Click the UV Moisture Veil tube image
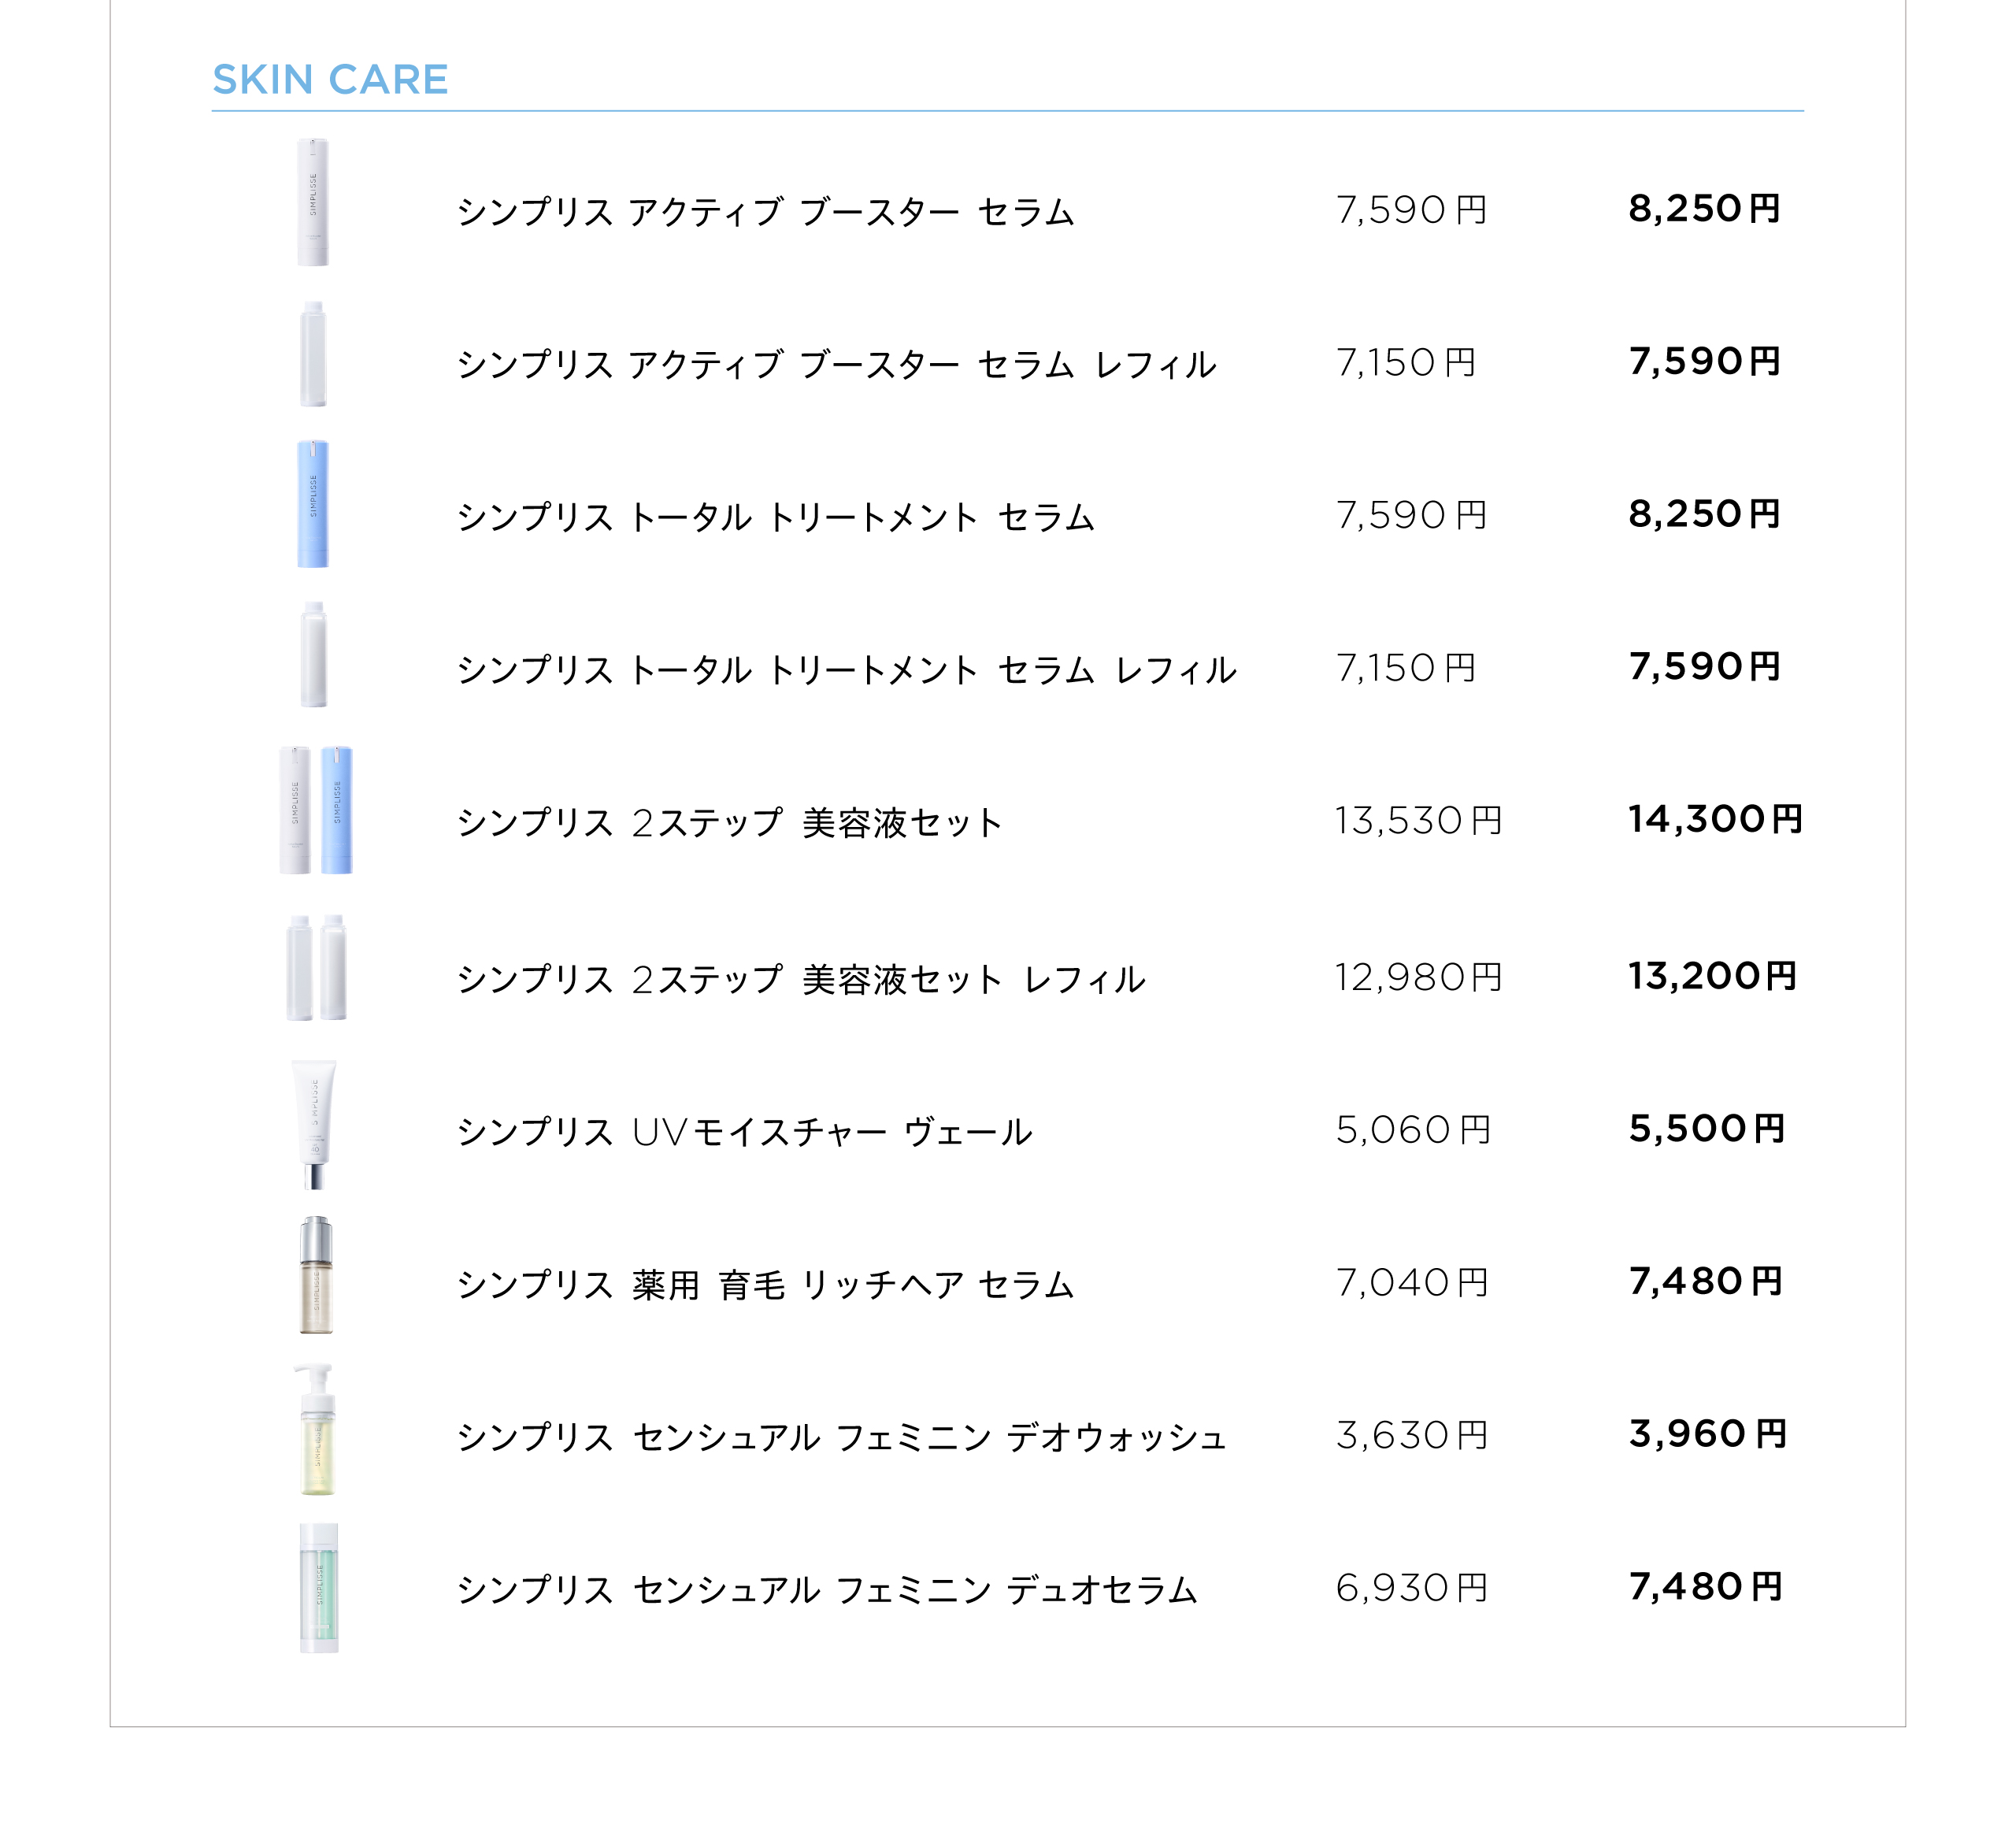The height and width of the screenshot is (1832, 2016). point(314,1124)
